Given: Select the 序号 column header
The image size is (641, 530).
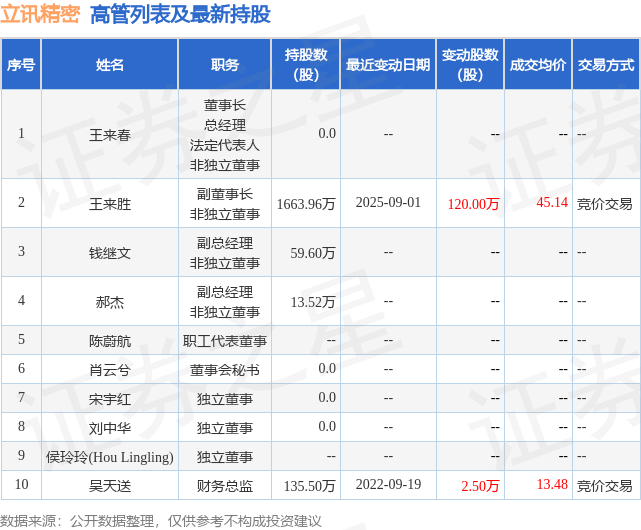Looking at the screenshot, I should (21, 65).
